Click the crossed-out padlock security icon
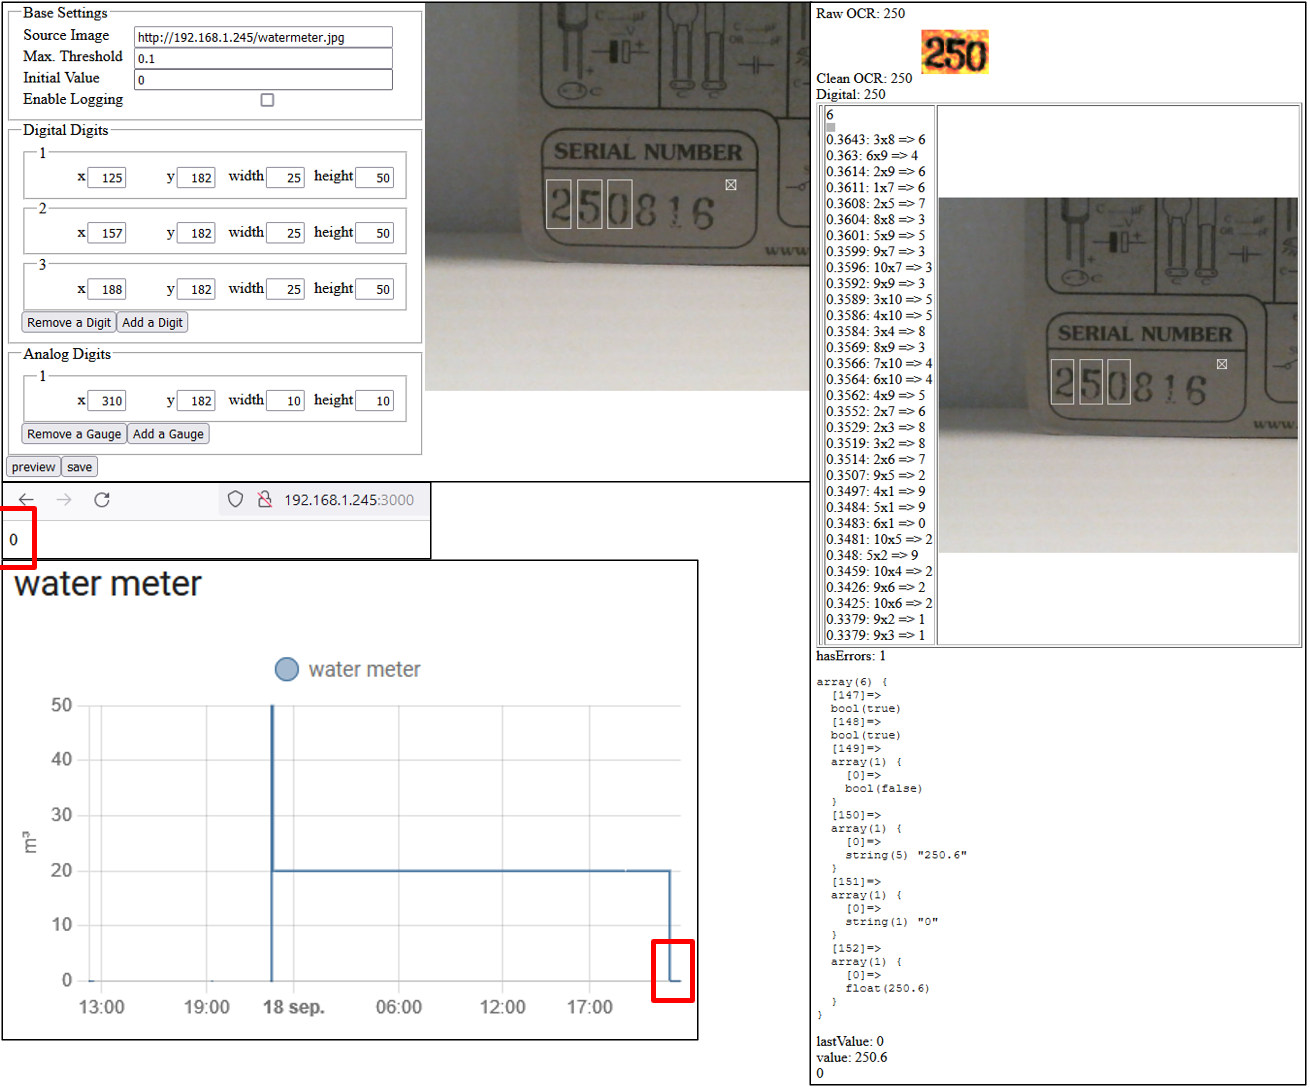Viewport: 1310px width, 1088px height. click(x=265, y=499)
